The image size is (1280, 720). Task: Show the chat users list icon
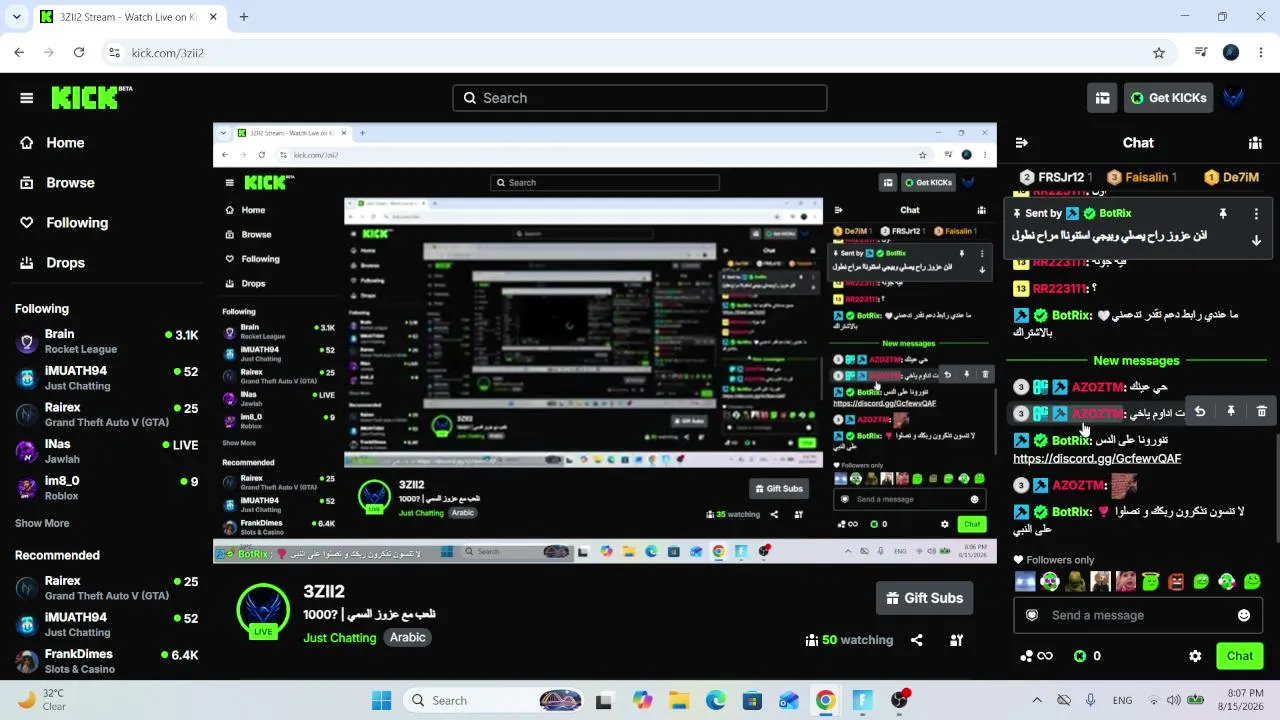[1255, 143]
